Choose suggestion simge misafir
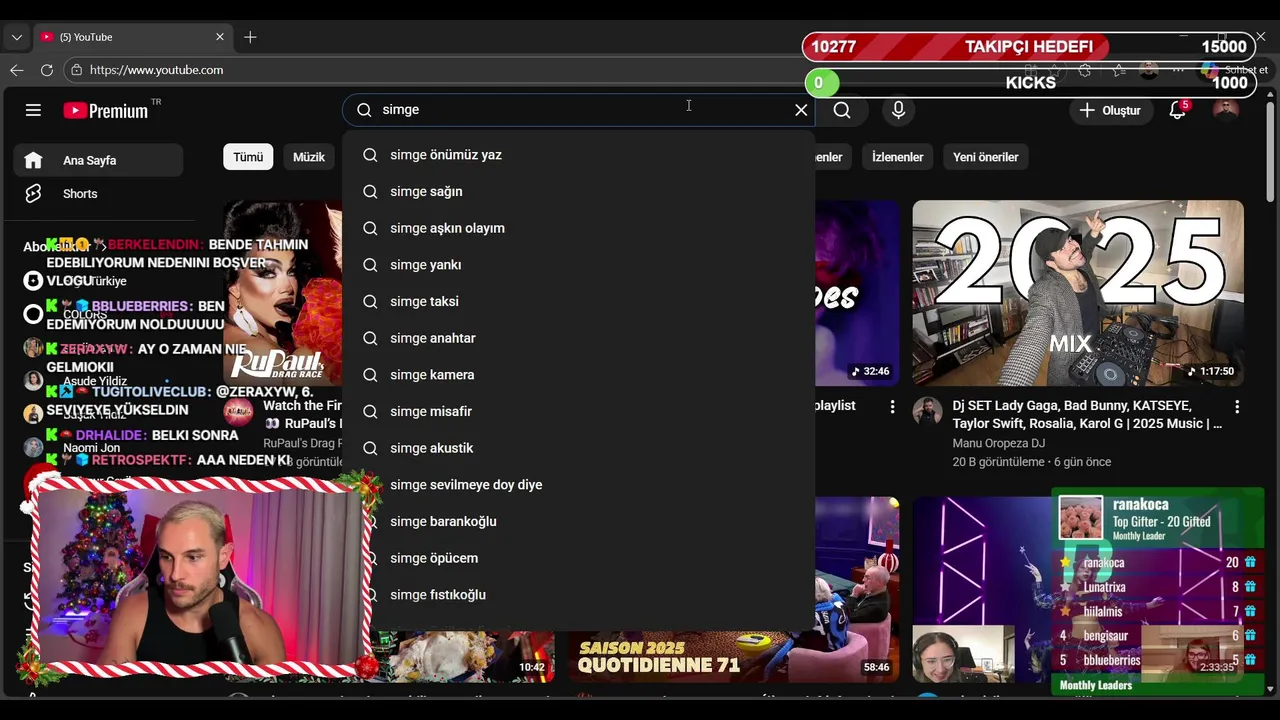 click(x=578, y=412)
